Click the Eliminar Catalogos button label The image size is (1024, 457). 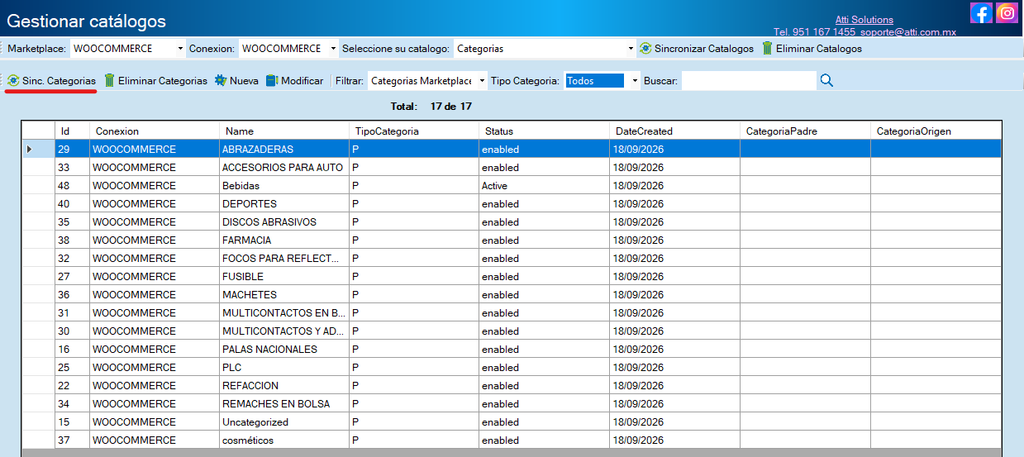click(819, 48)
